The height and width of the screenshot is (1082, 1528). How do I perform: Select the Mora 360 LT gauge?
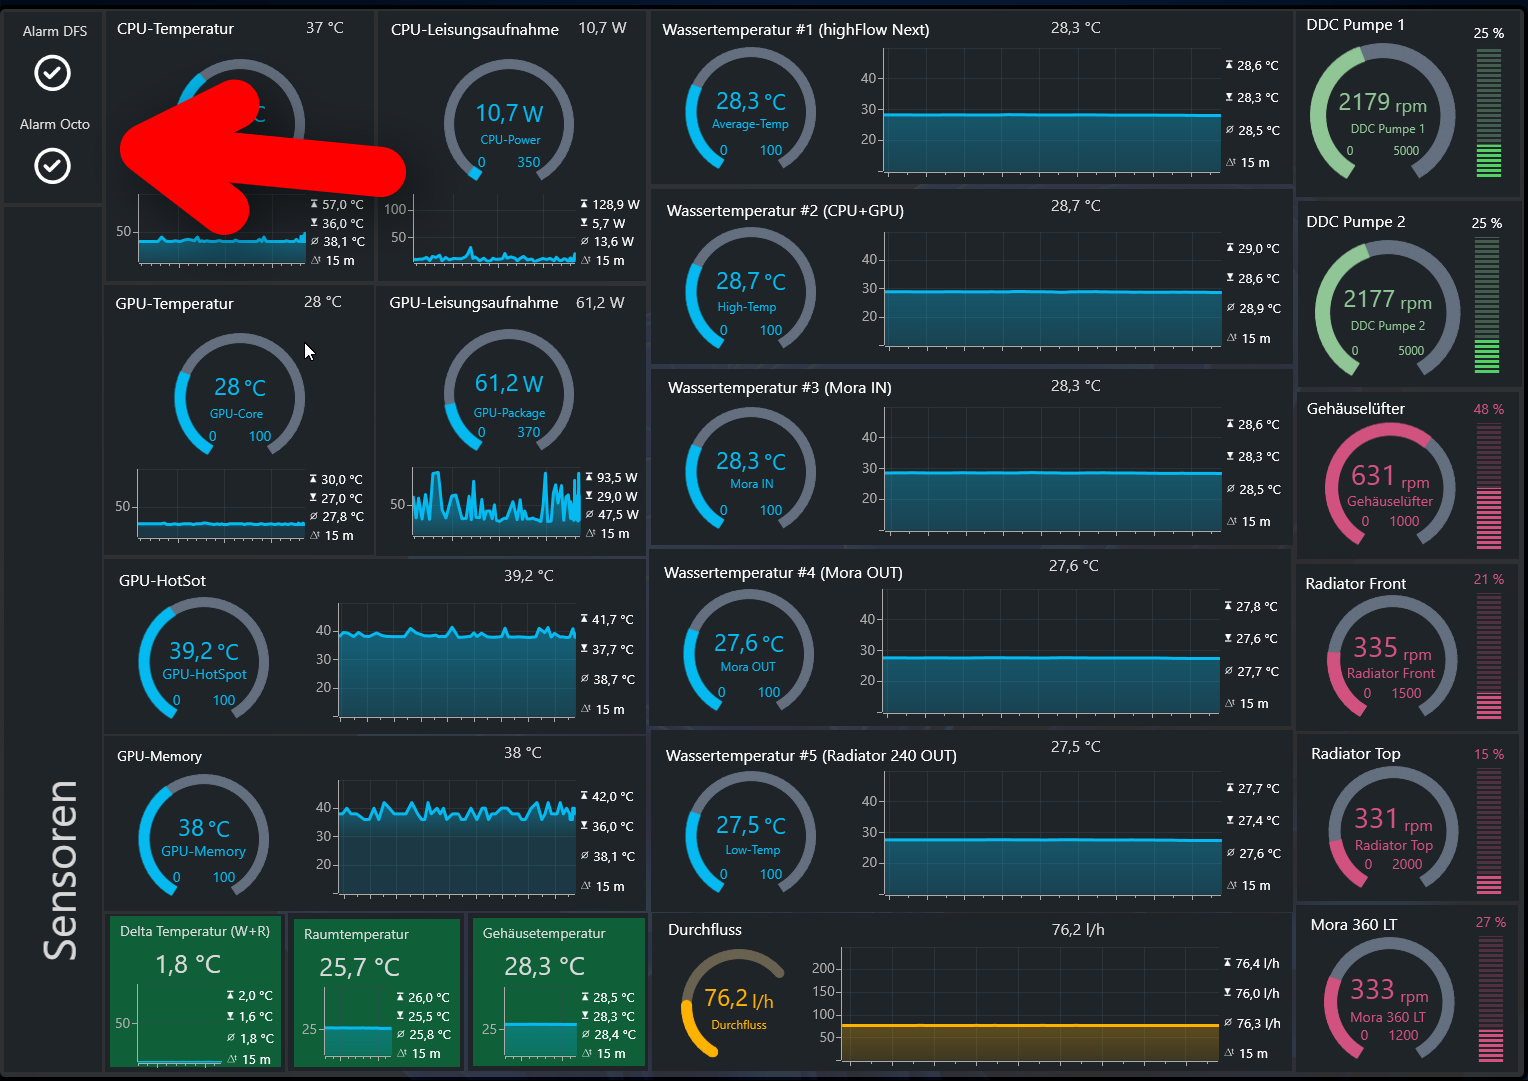[x=1389, y=999]
